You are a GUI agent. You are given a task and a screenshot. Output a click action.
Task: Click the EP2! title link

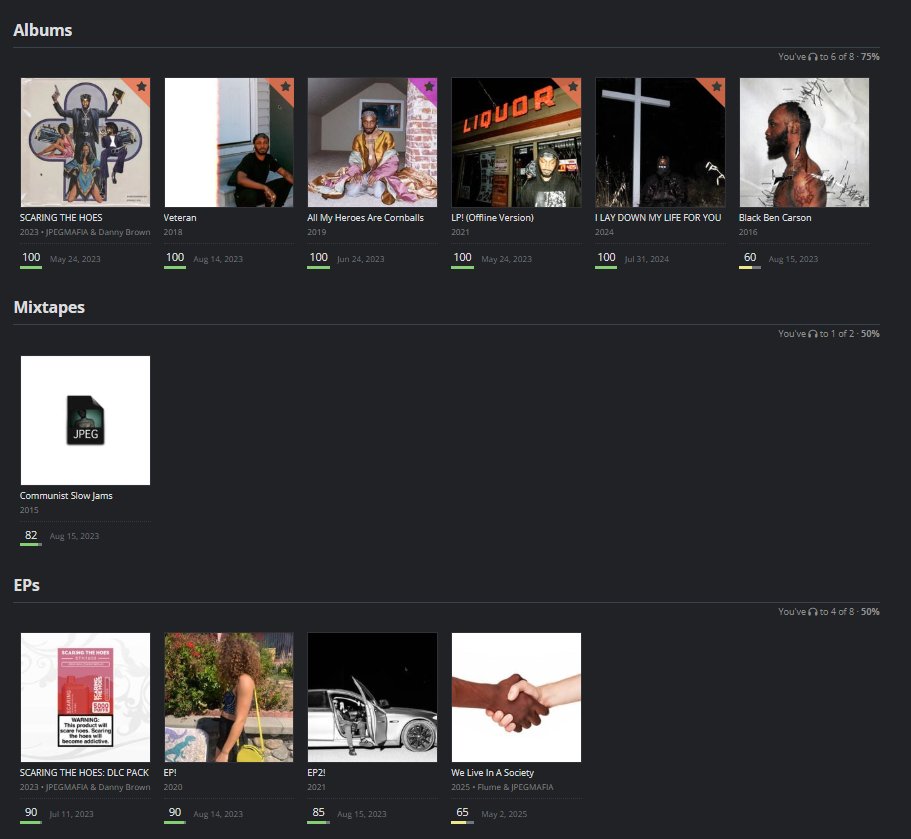pyautogui.click(x=317, y=773)
